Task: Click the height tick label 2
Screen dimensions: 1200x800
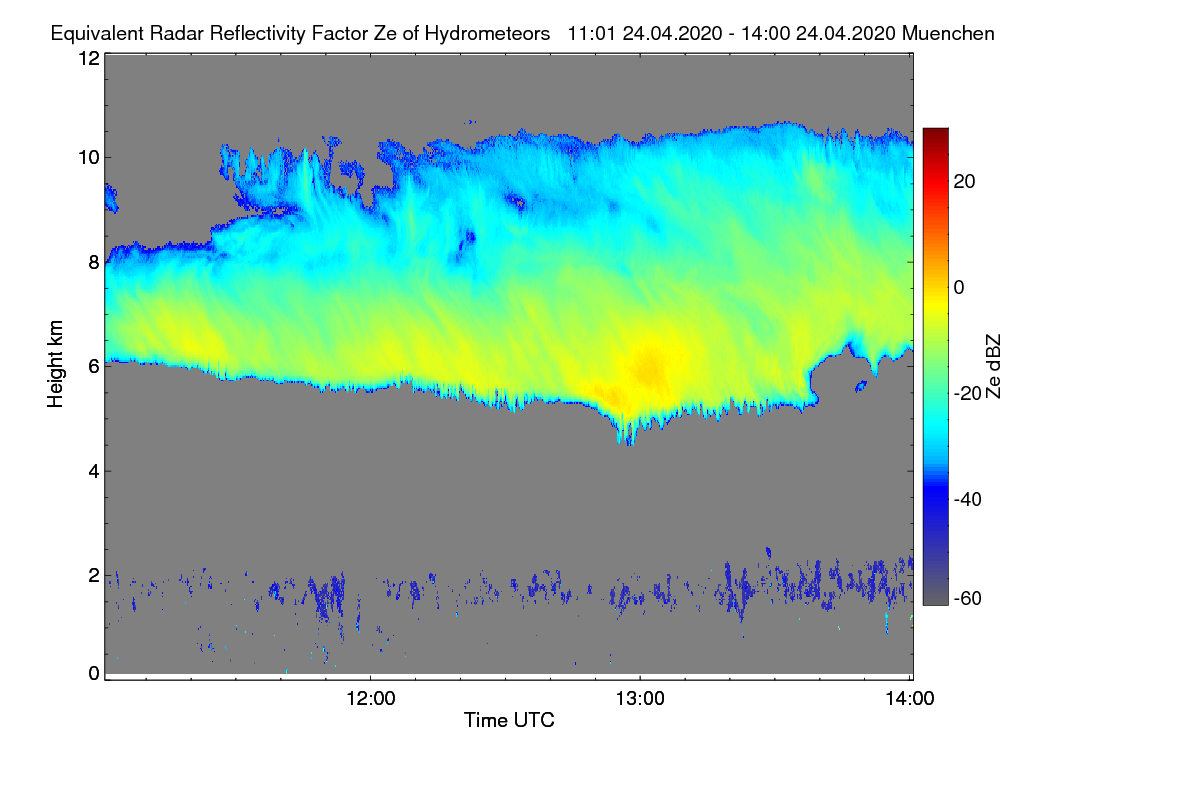Action: [x=93, y=575]
